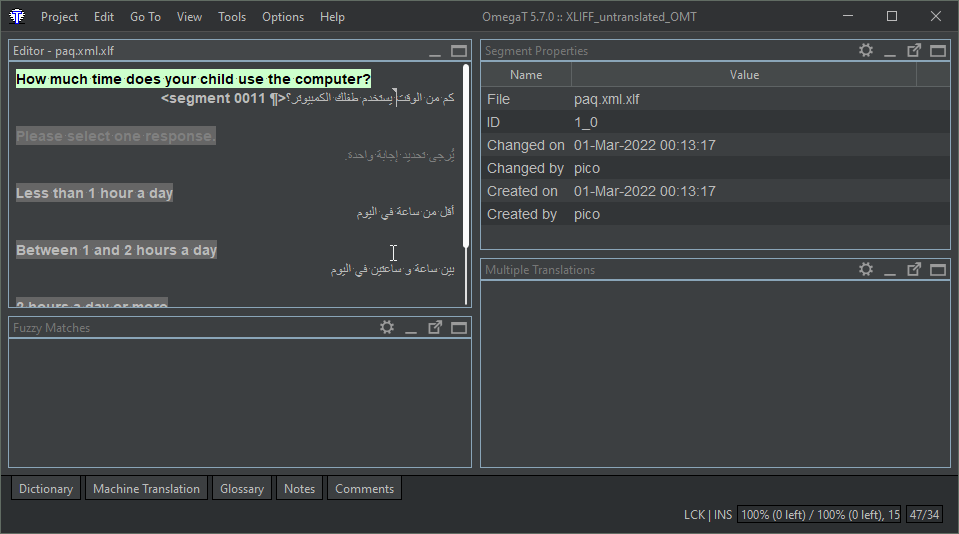This screenshot has height=534, width=959.
Task: Click the Arabic translation field of segment 0011
Action: [x=371, y=98]
